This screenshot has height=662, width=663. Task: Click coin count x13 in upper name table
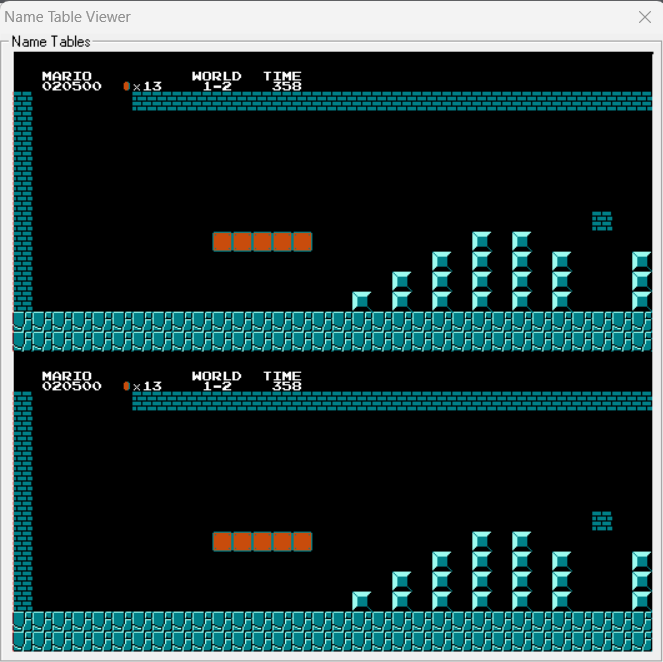click(x=147, y=86)
